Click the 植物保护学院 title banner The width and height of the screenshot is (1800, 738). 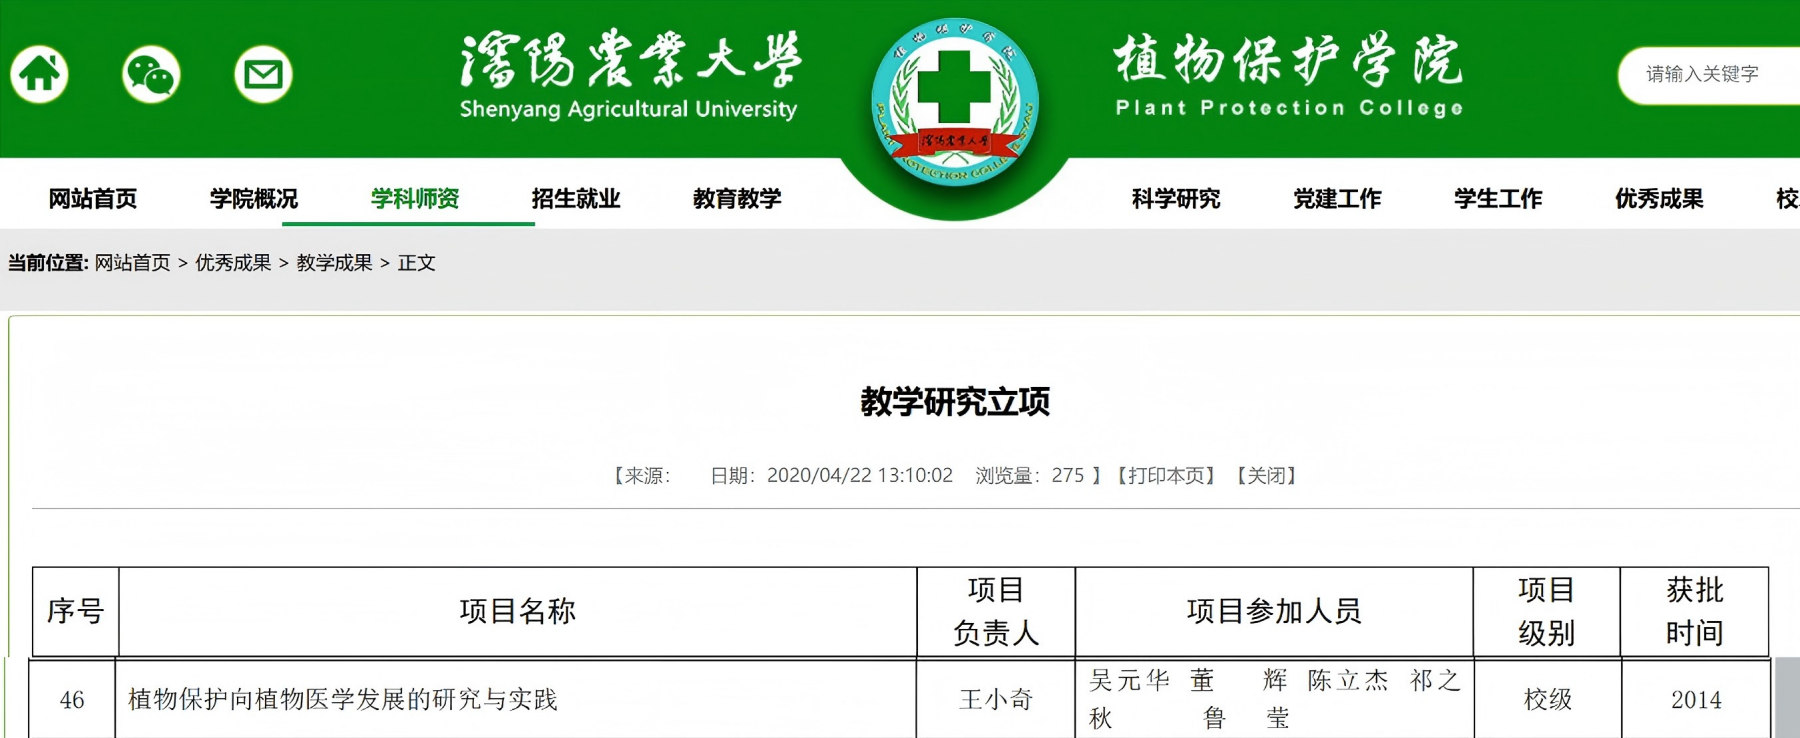pyautogui.click(x=1288, y=76)
